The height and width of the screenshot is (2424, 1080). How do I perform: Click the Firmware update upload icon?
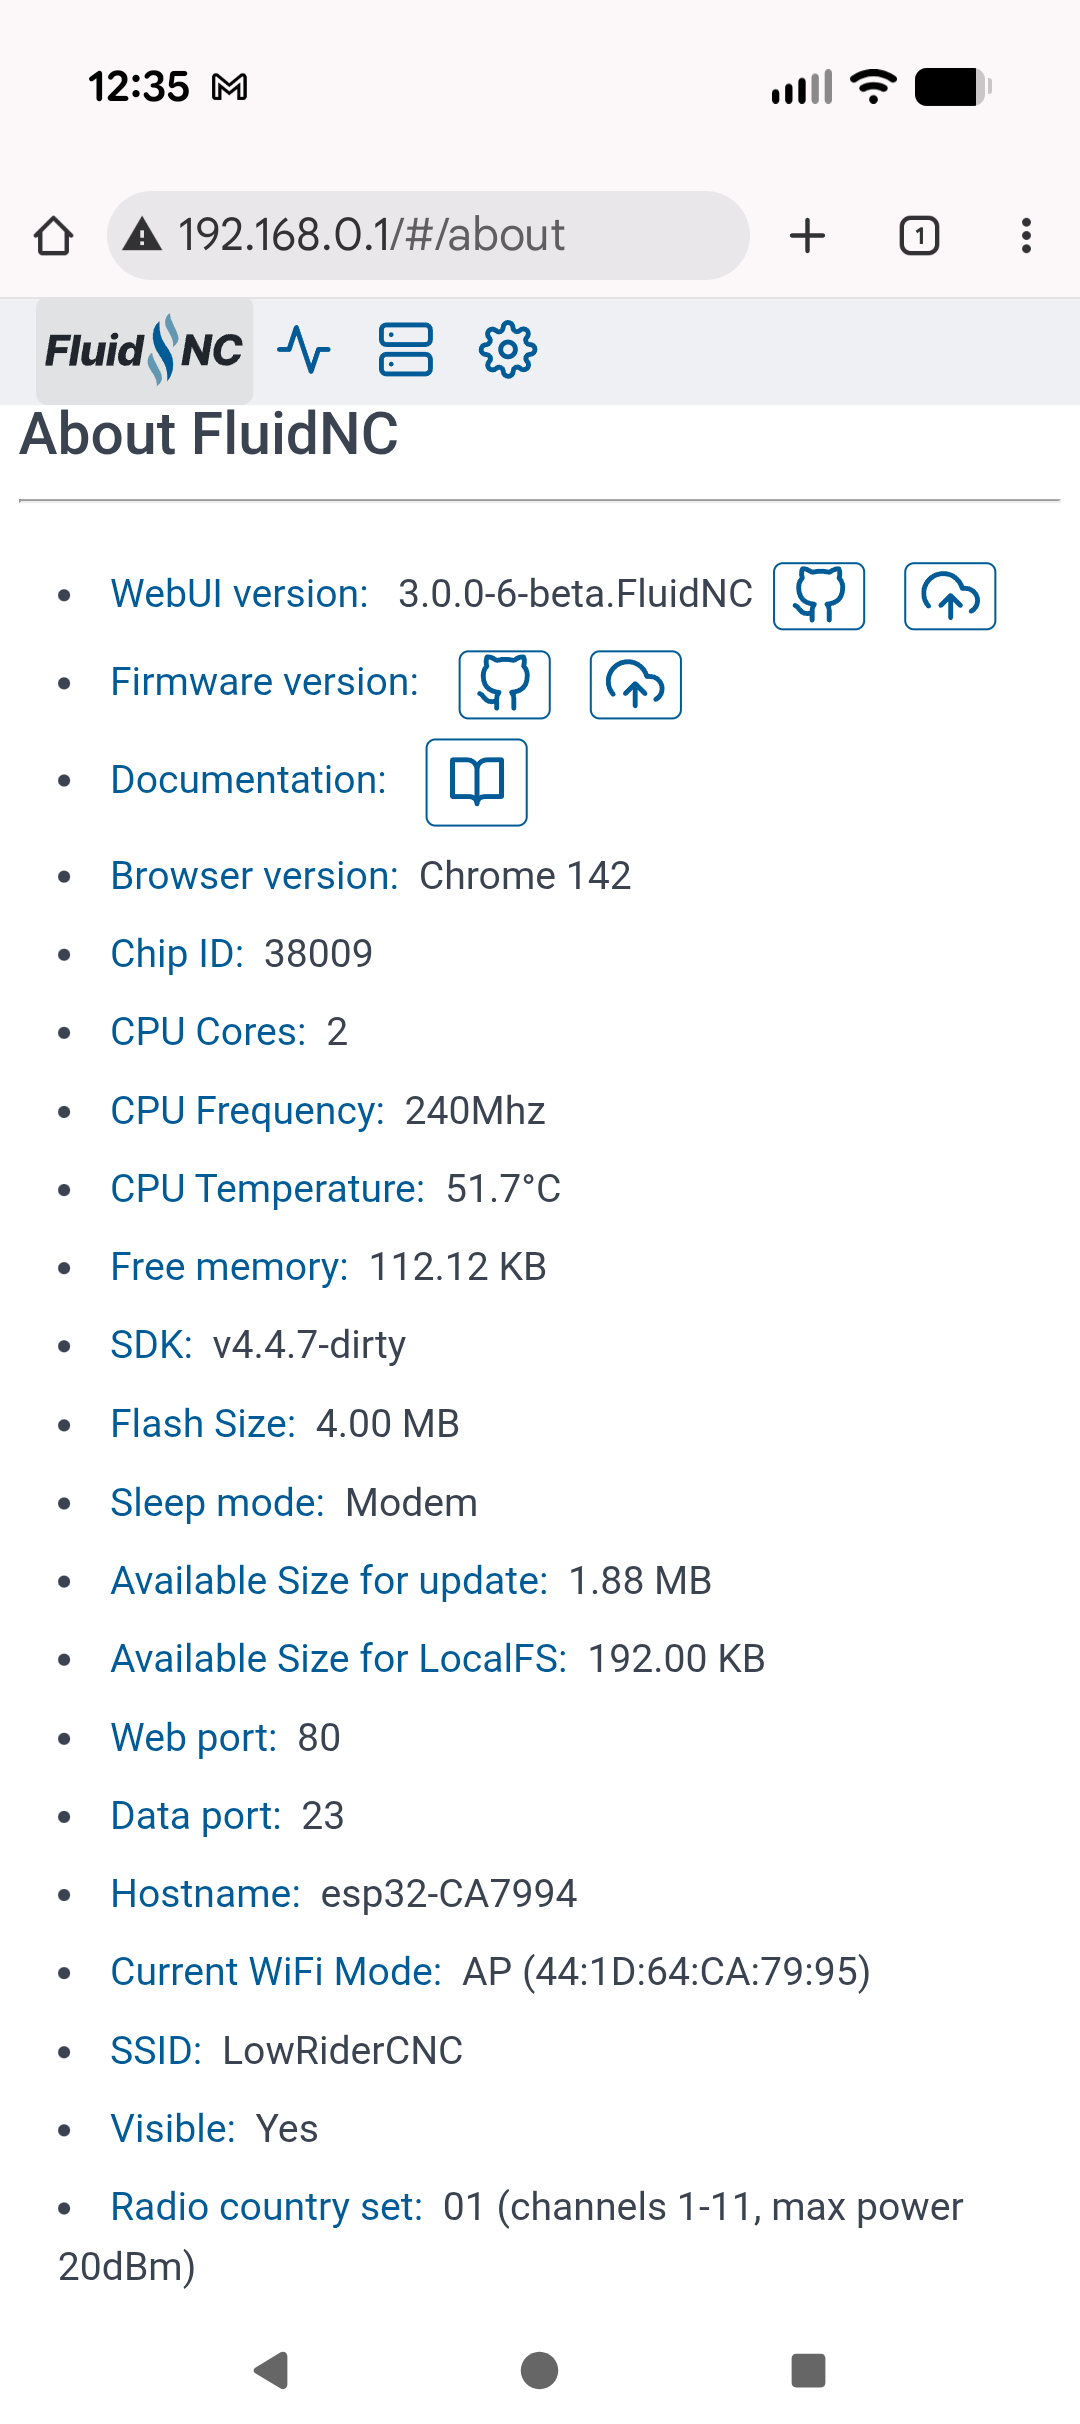(x=636, y=684)
